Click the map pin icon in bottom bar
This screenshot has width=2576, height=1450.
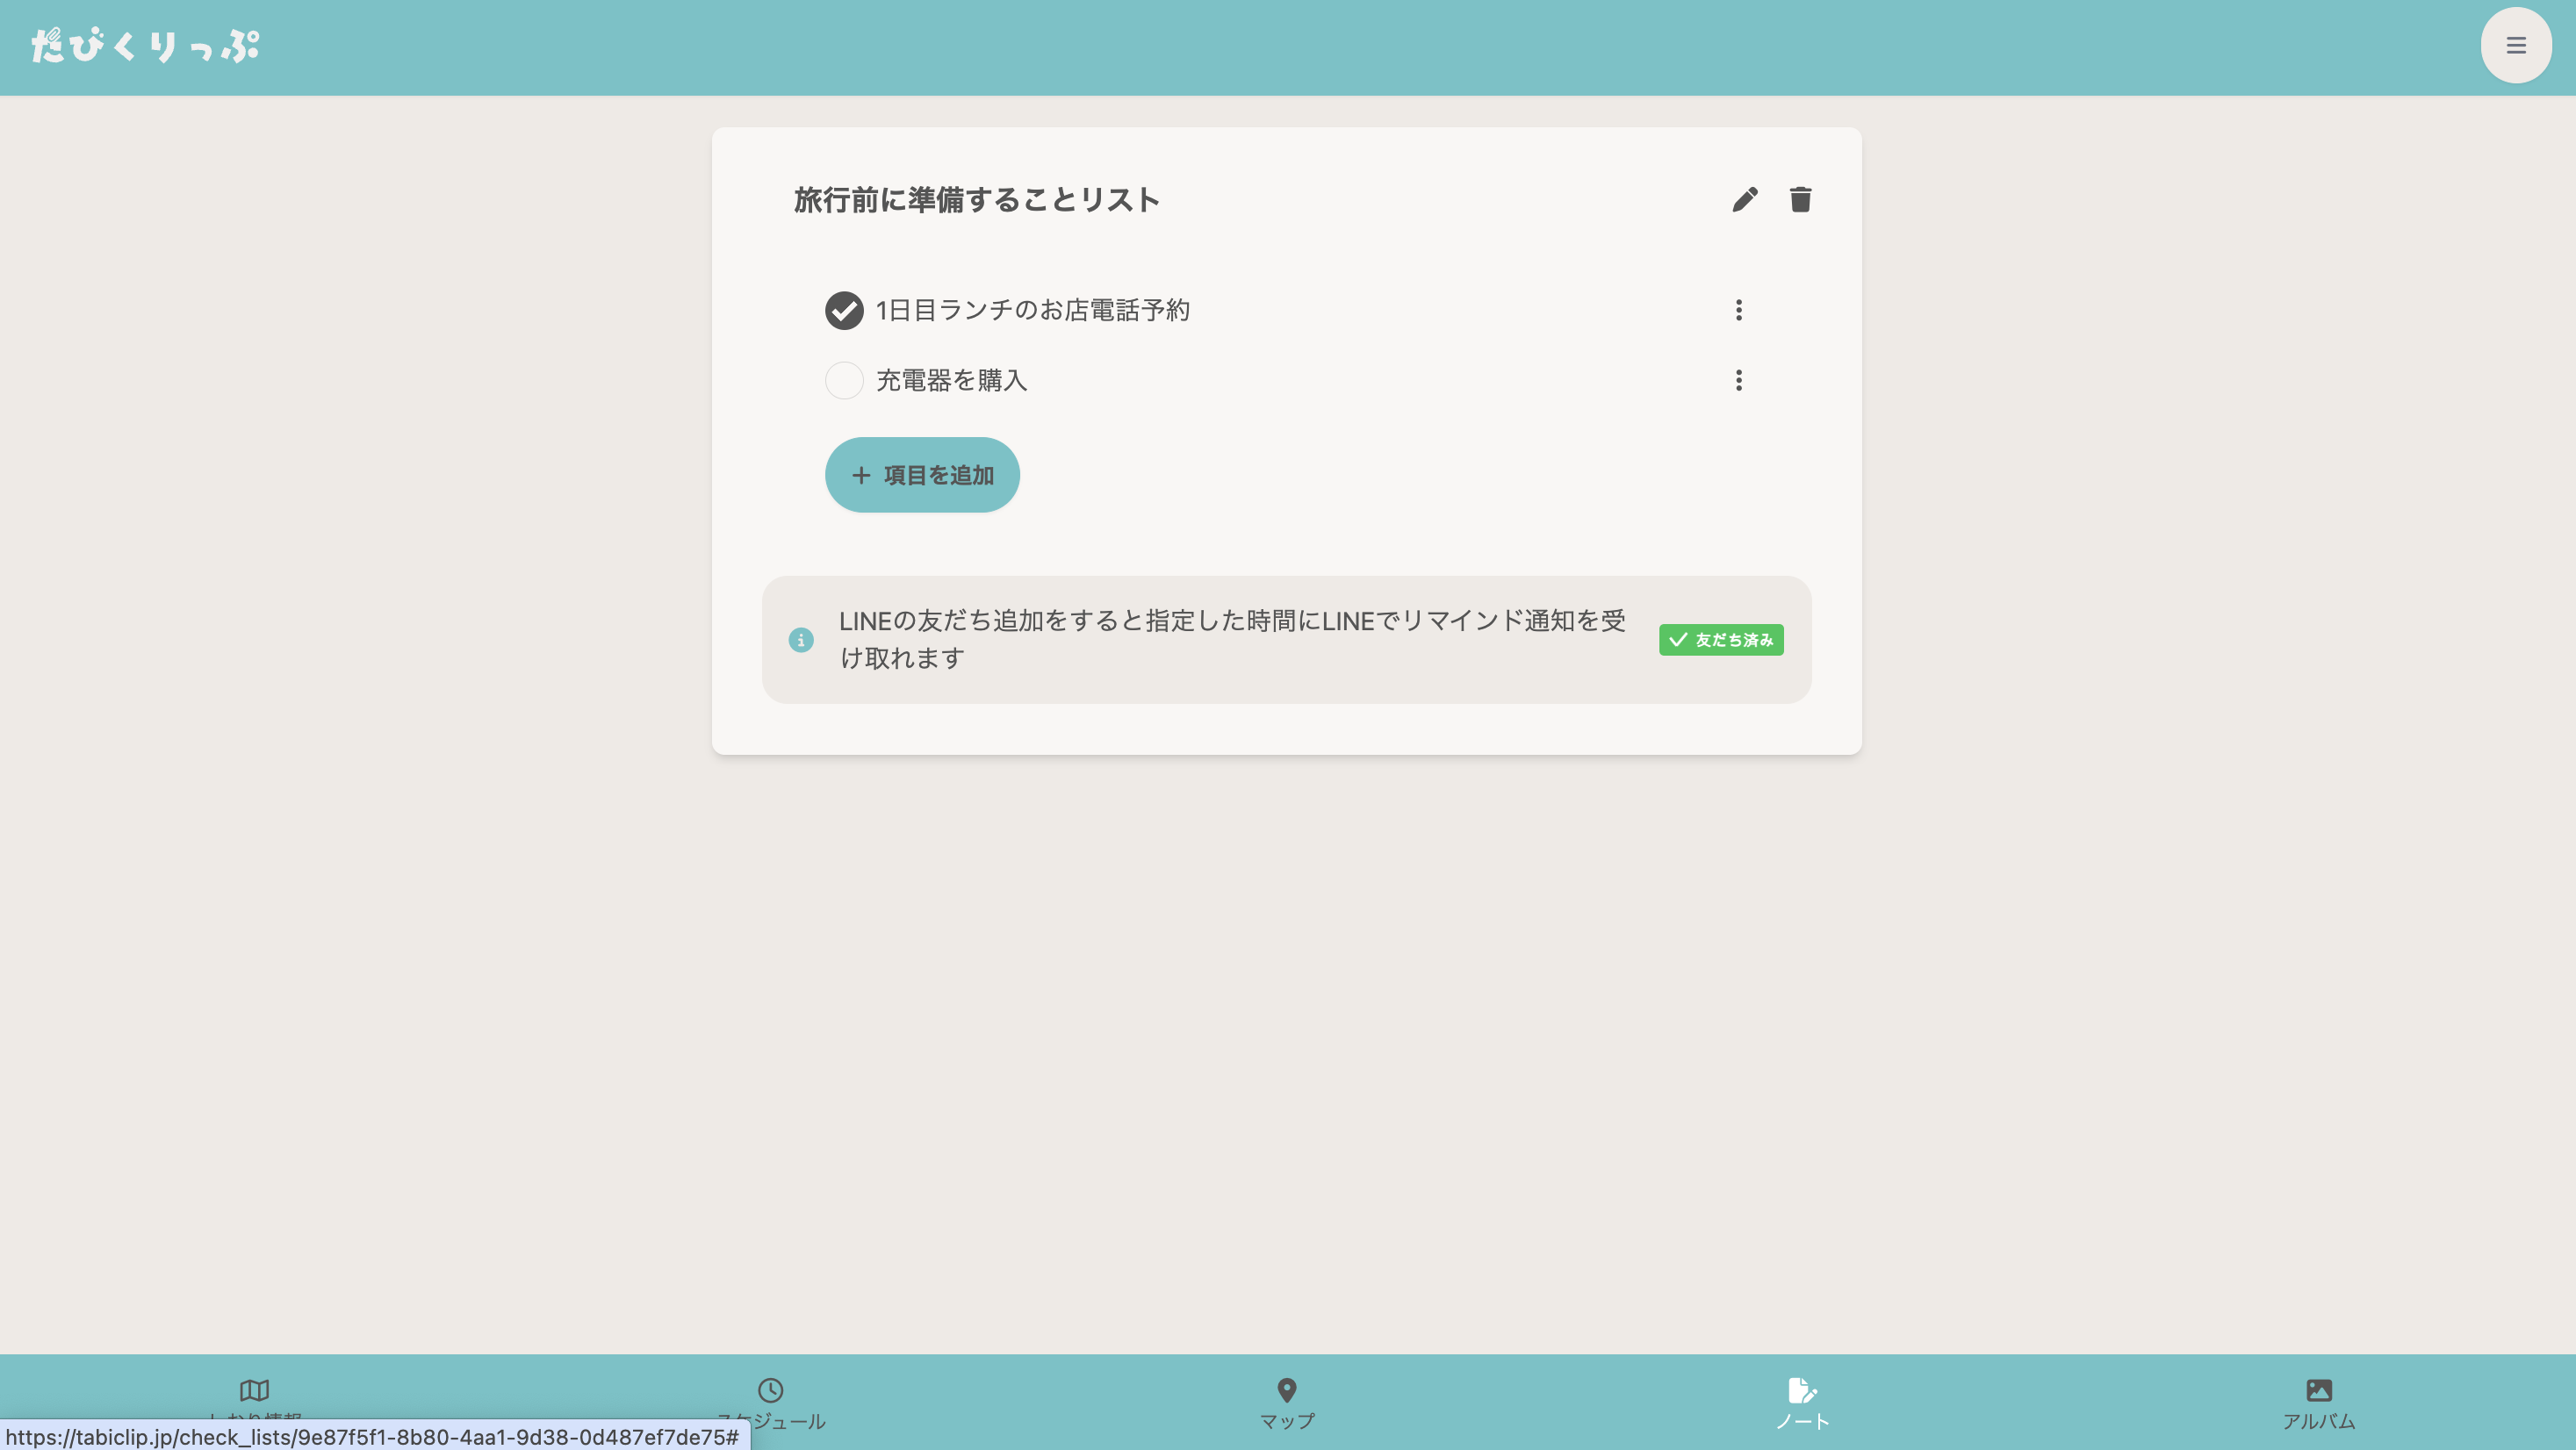pos(1286,1389)
